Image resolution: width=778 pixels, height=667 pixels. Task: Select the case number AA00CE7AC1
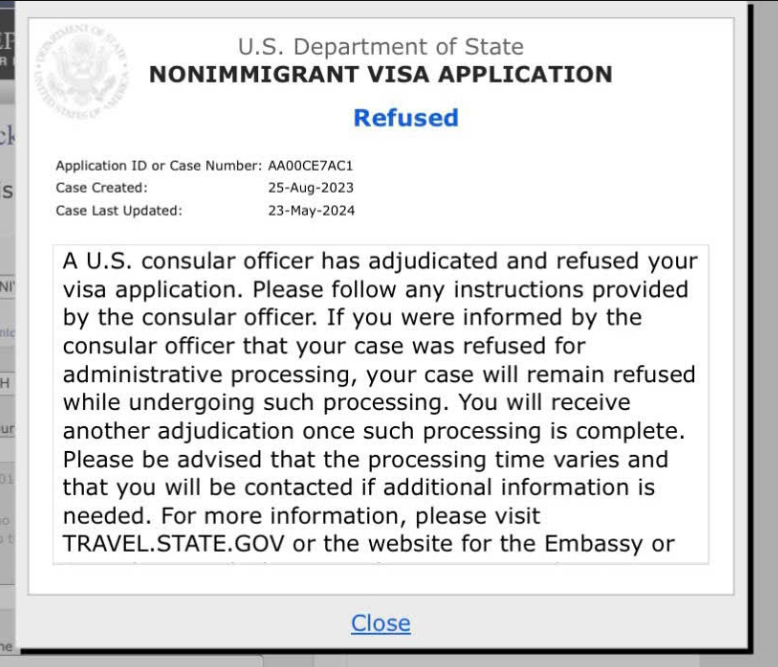click(x=311, y=165)
